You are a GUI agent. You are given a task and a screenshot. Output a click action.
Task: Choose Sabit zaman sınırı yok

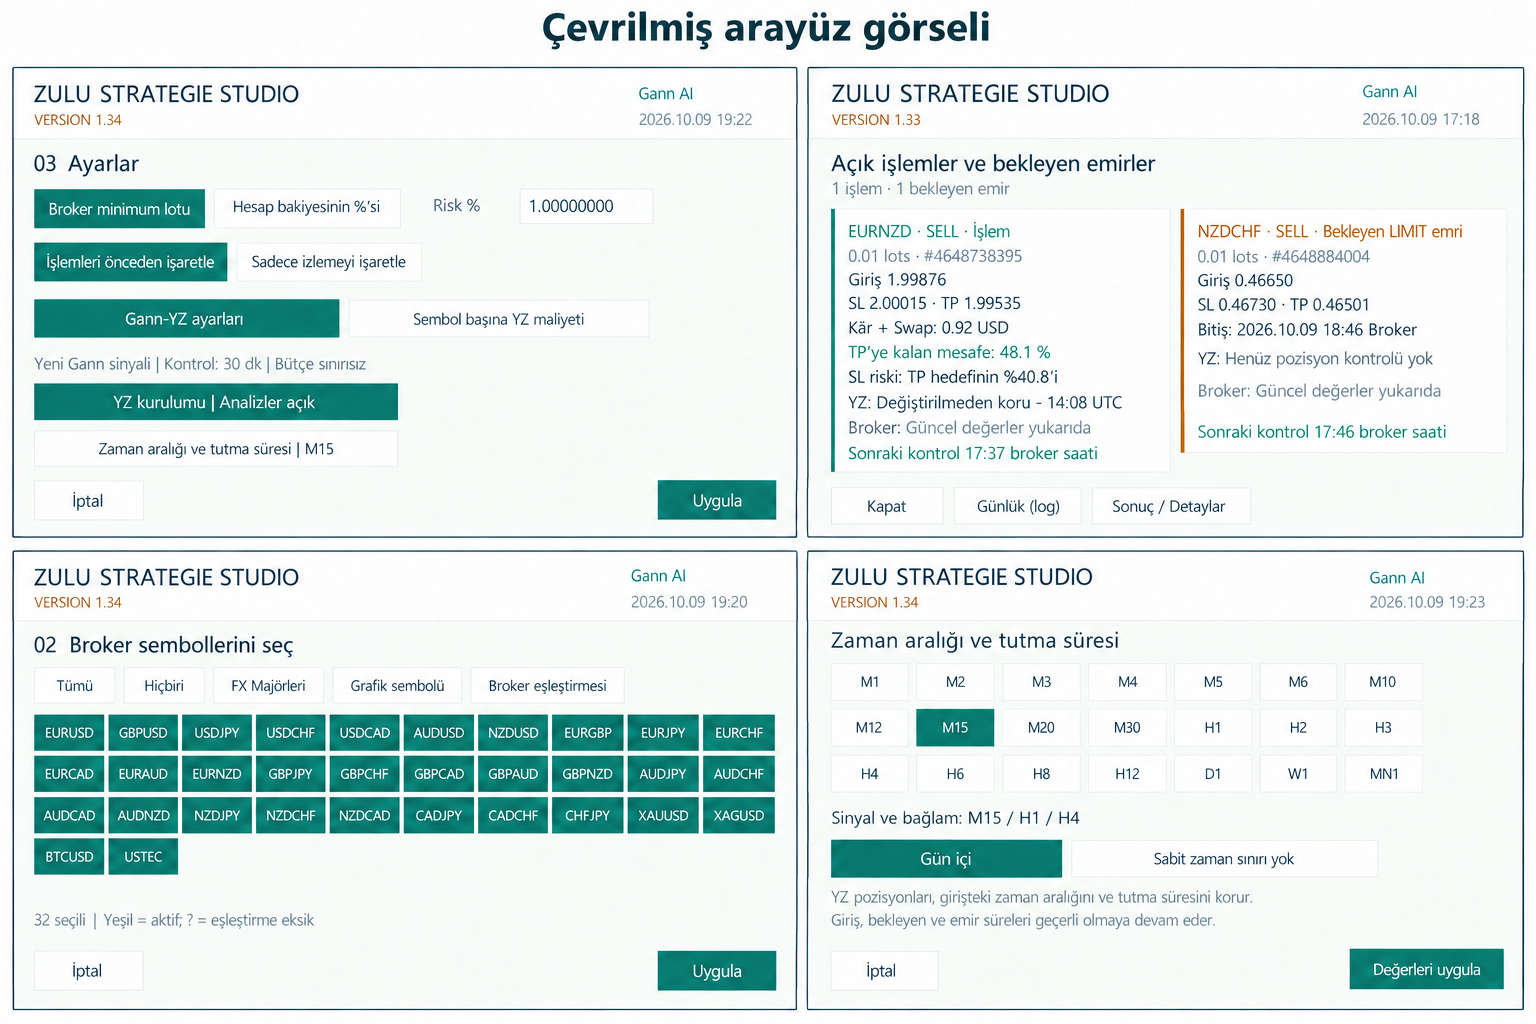point(1224,859)
